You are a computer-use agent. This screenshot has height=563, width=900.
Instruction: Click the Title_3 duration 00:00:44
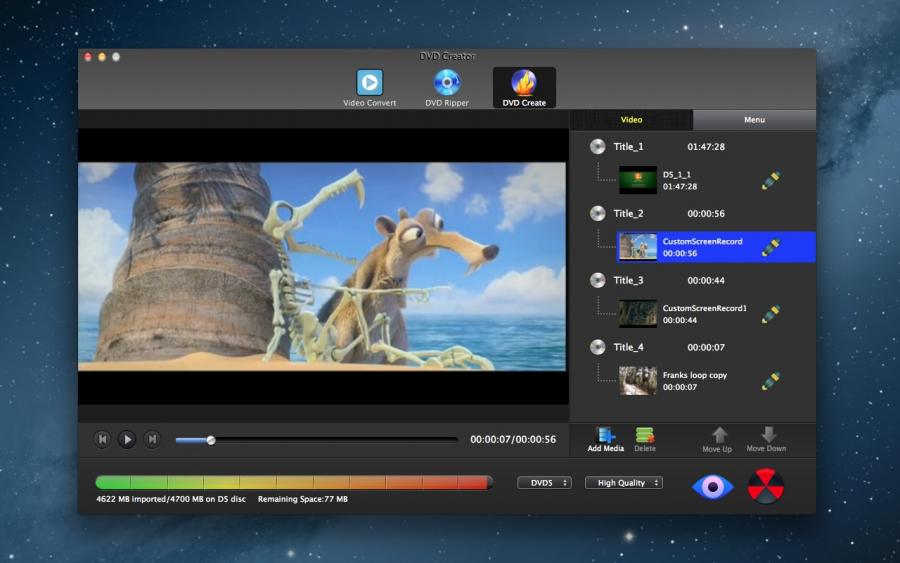click(706, 281)
